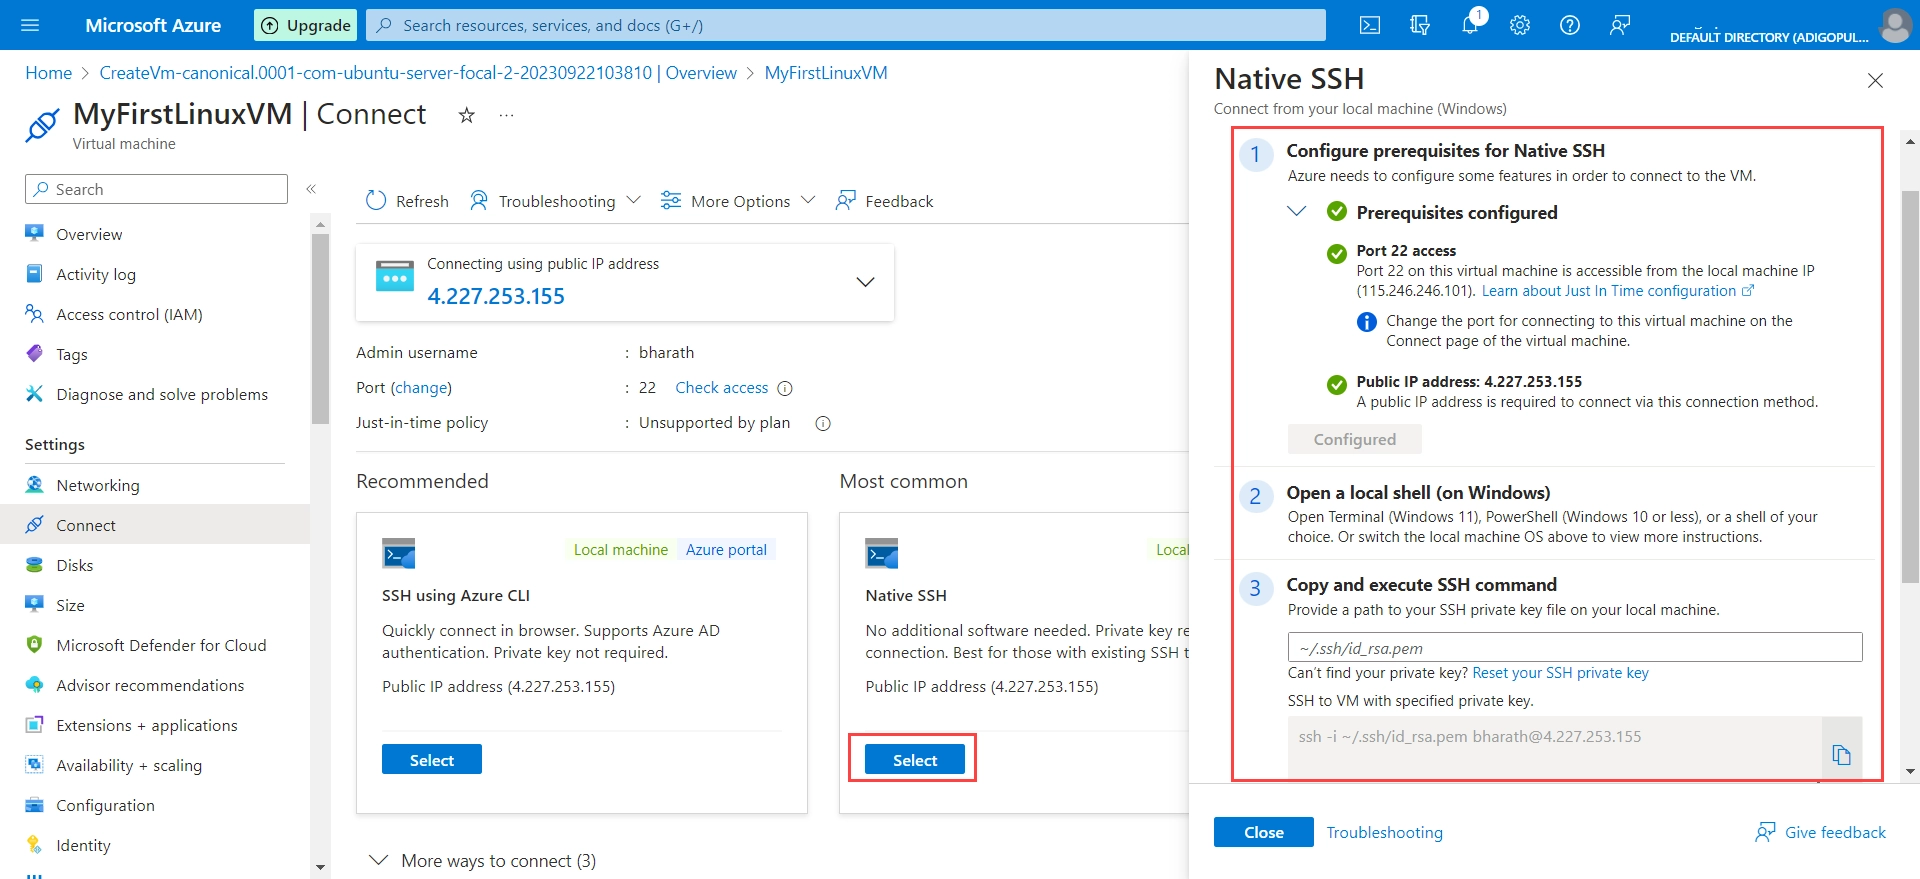Viewport: 1920px width, 879px height.
Task: Collapse the left sidebar with the double chevron
Action: point(311,189)
